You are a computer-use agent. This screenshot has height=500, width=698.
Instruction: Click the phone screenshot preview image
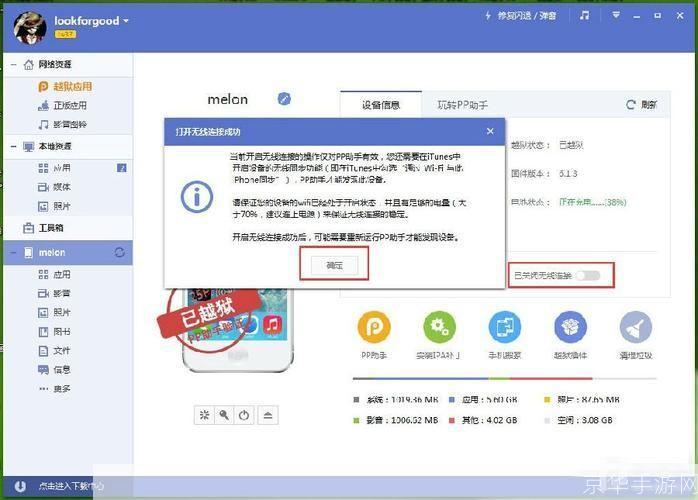[x=239, y=330]
